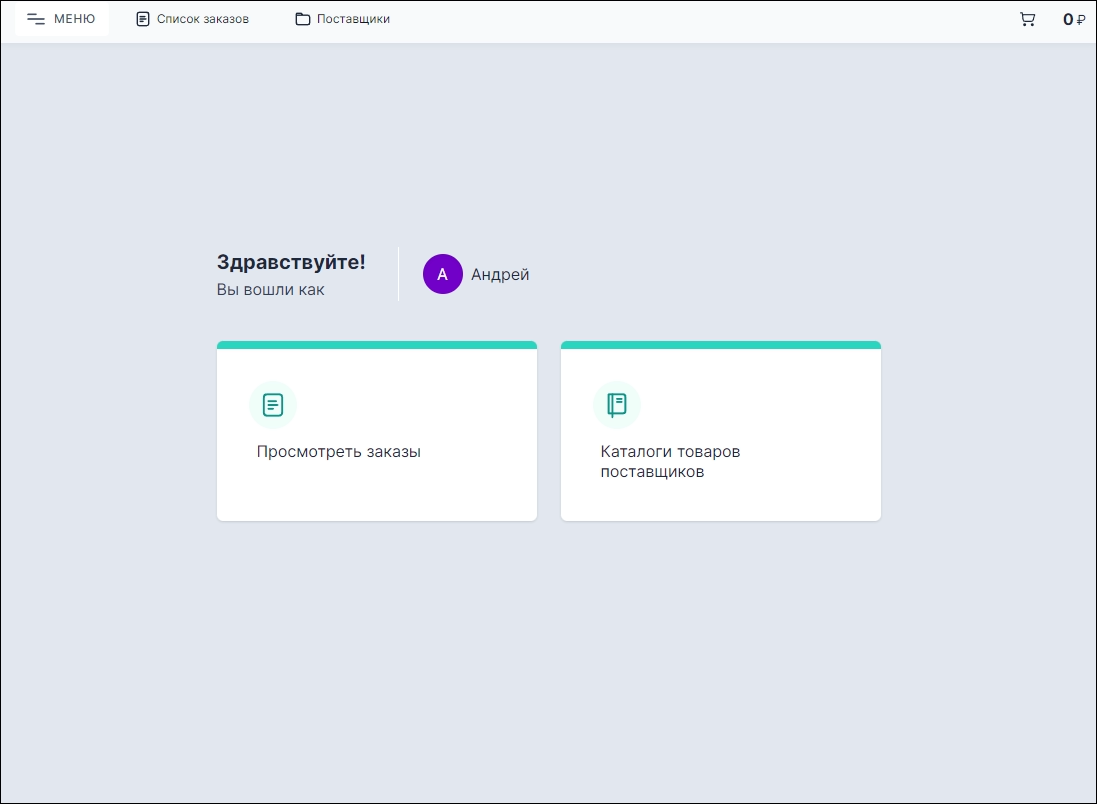Viewport: 1097px width, 804px height.
Task: Open Каталоги товаров поставщиков
Action: pos(720,431)
